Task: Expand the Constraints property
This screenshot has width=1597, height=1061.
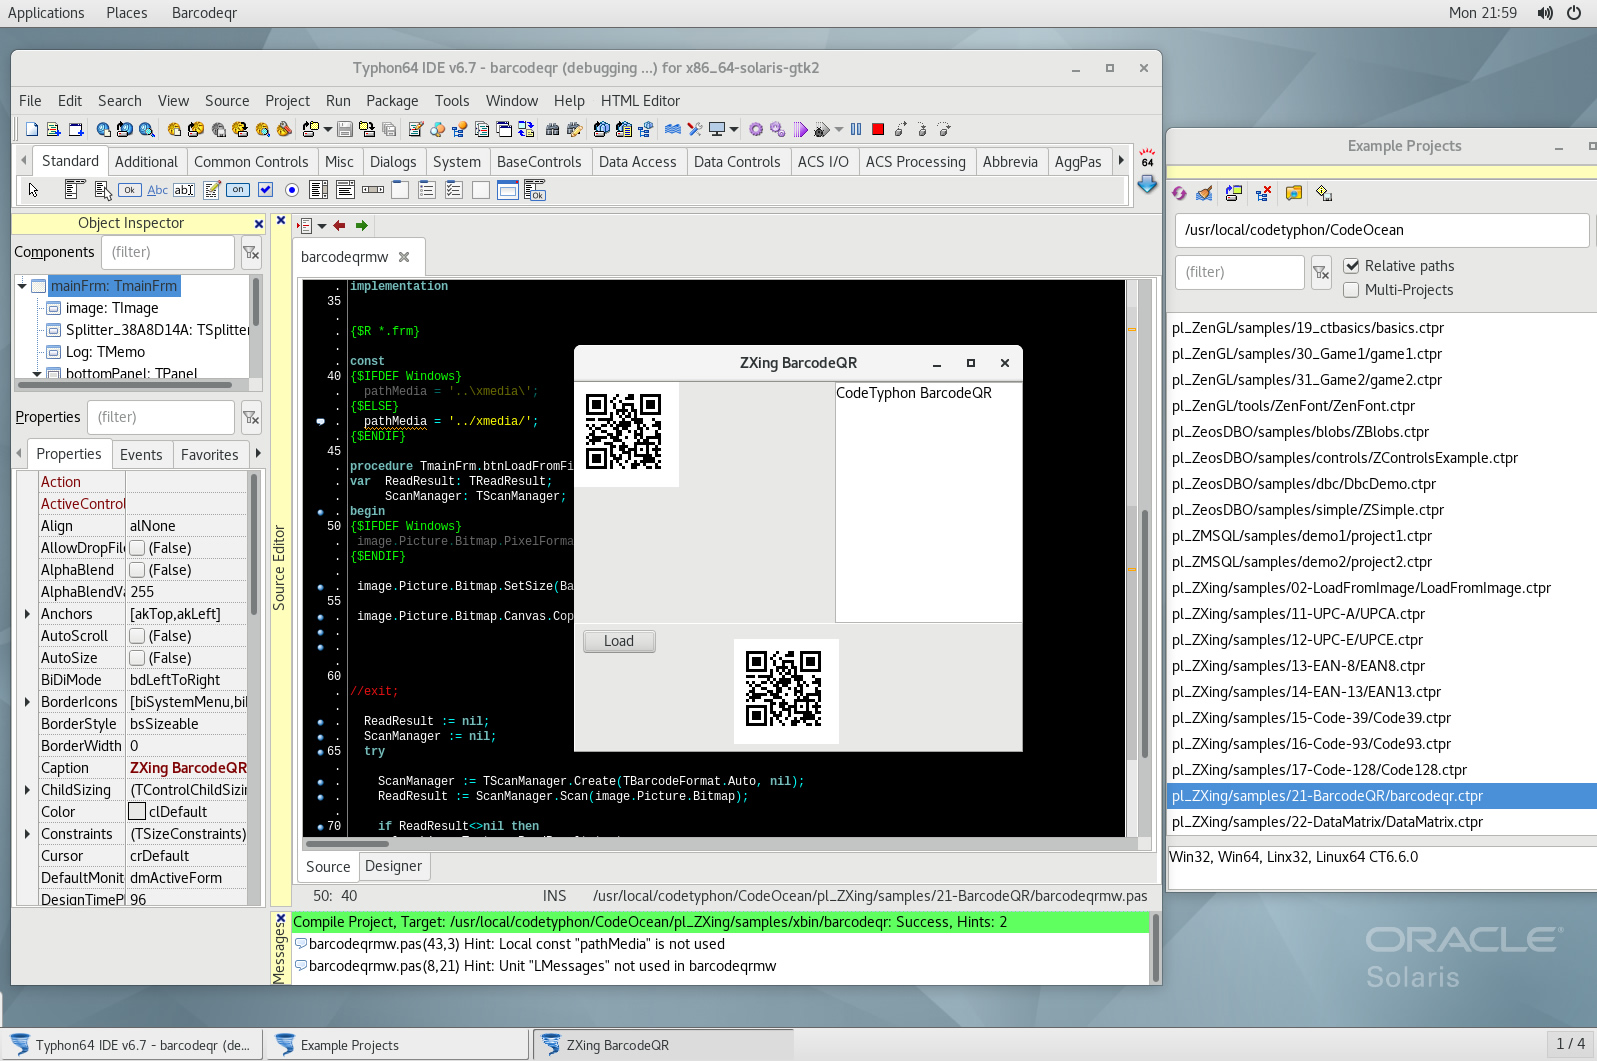Action: coord(27,834)
